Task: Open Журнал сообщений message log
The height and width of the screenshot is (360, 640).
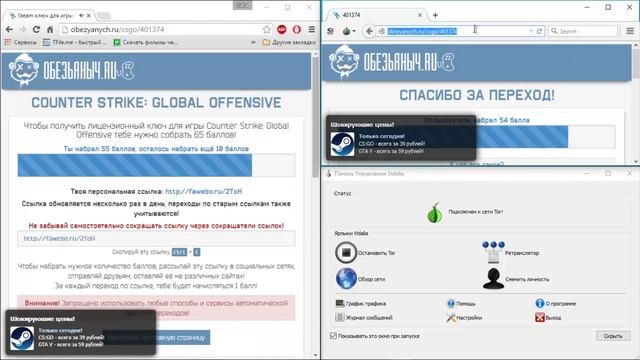Action: 364,317
